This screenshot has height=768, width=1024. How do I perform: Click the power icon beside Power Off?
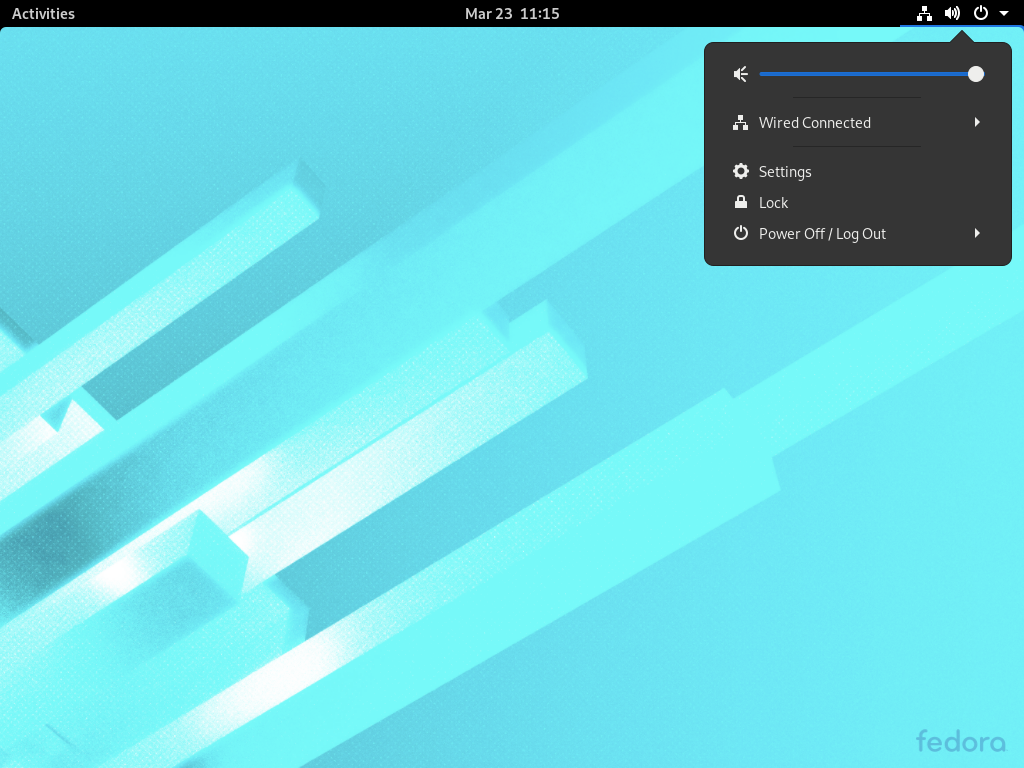pyautogui.click(x=741, y=233)
